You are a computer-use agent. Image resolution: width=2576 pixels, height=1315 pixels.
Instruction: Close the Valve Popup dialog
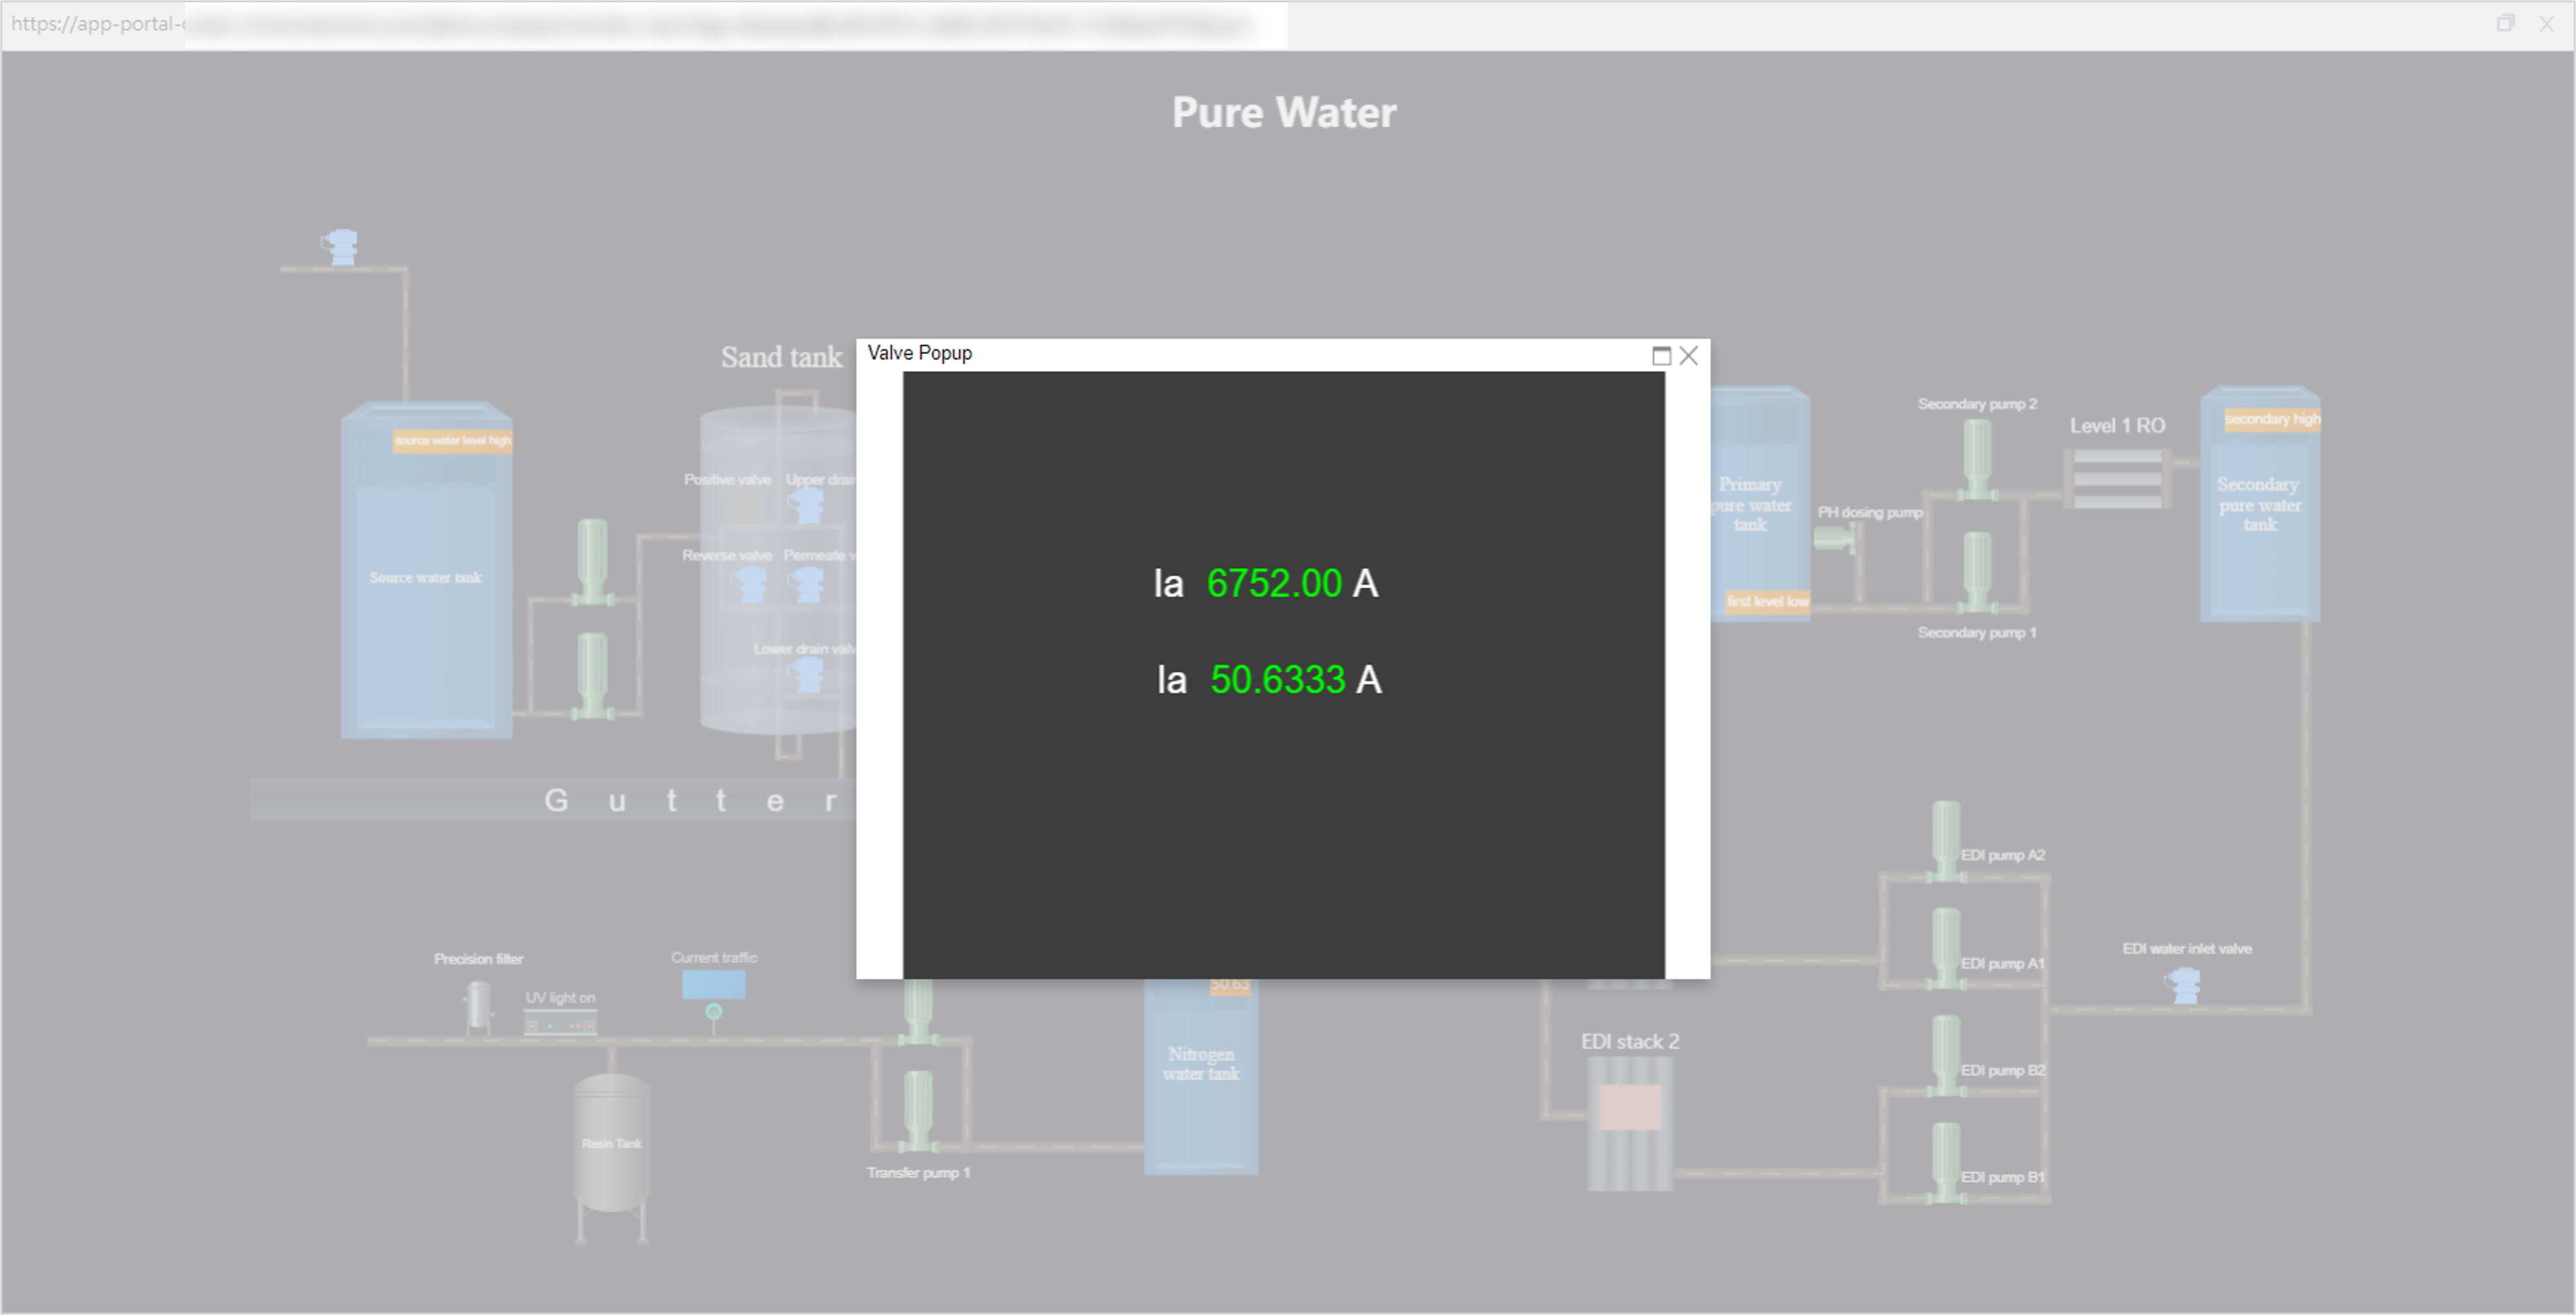coord(1689,355)
